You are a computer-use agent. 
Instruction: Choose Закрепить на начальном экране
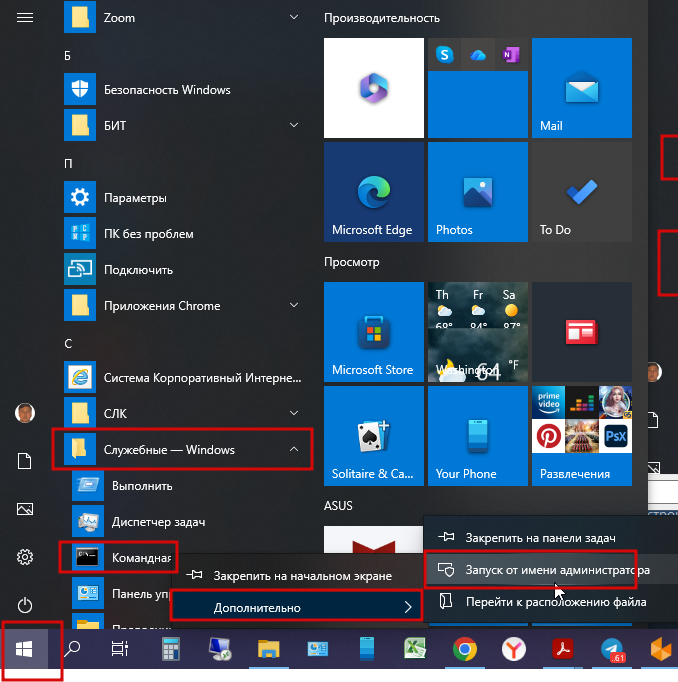click(x=297, y=576)
